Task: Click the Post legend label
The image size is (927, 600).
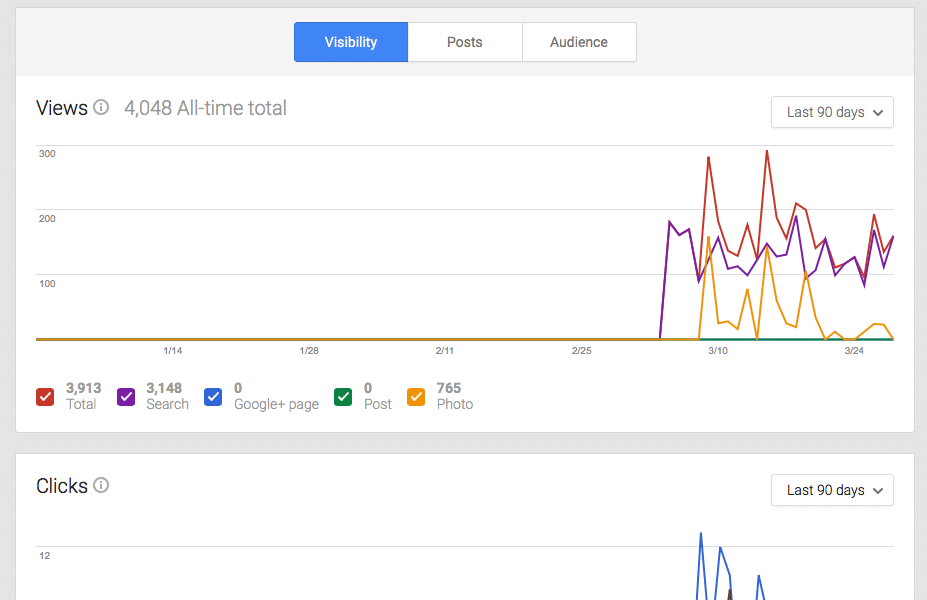Action: pos(378,404)
